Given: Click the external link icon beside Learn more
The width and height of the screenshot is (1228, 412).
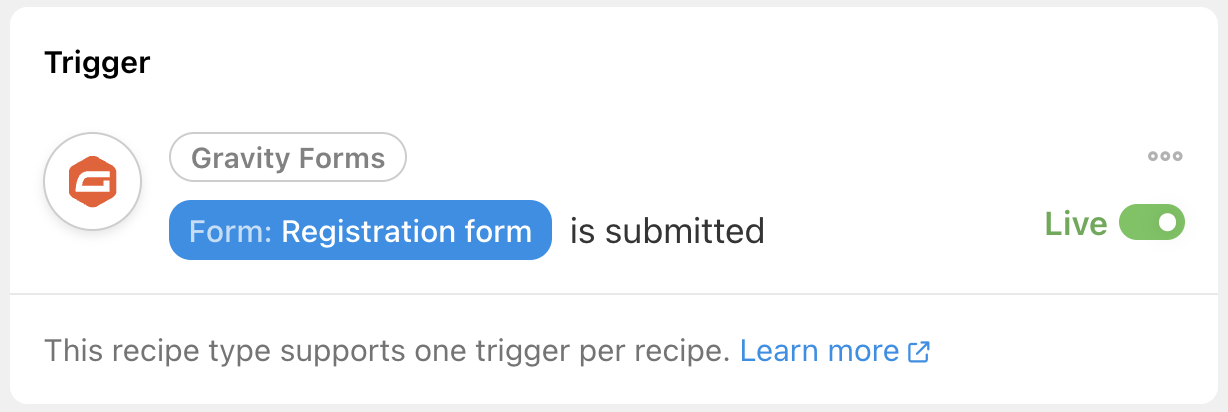Looking at the screenshot, I should coord(919,352).
